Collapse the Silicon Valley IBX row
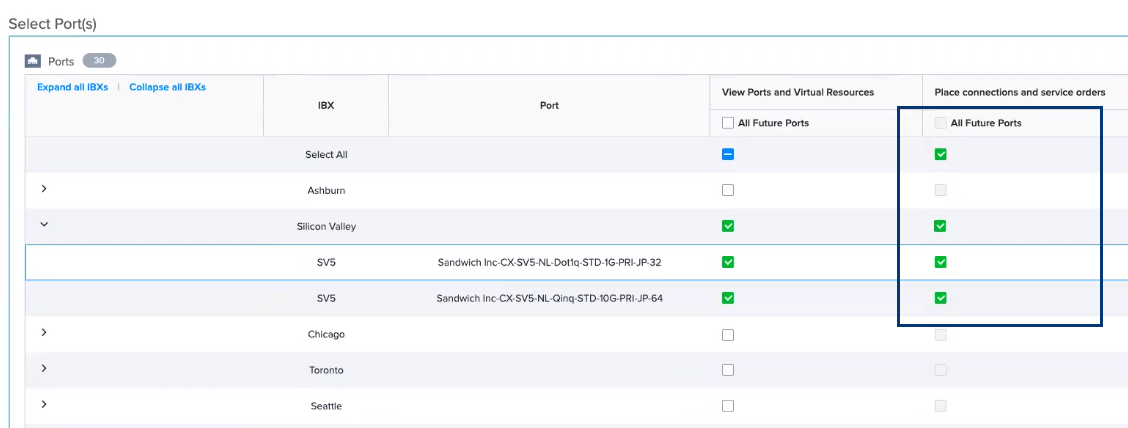 44,225
